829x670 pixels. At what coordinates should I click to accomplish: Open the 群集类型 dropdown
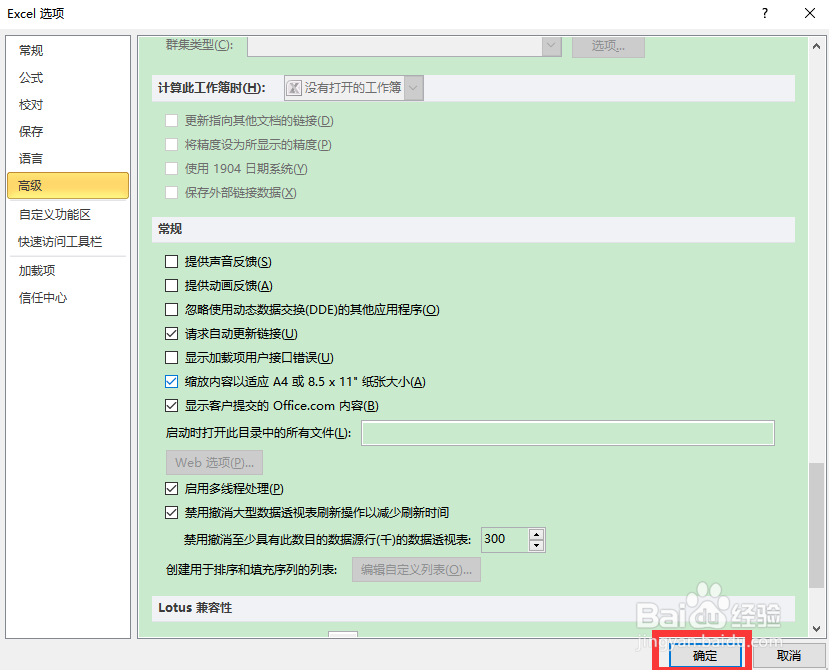coord(550,46)
